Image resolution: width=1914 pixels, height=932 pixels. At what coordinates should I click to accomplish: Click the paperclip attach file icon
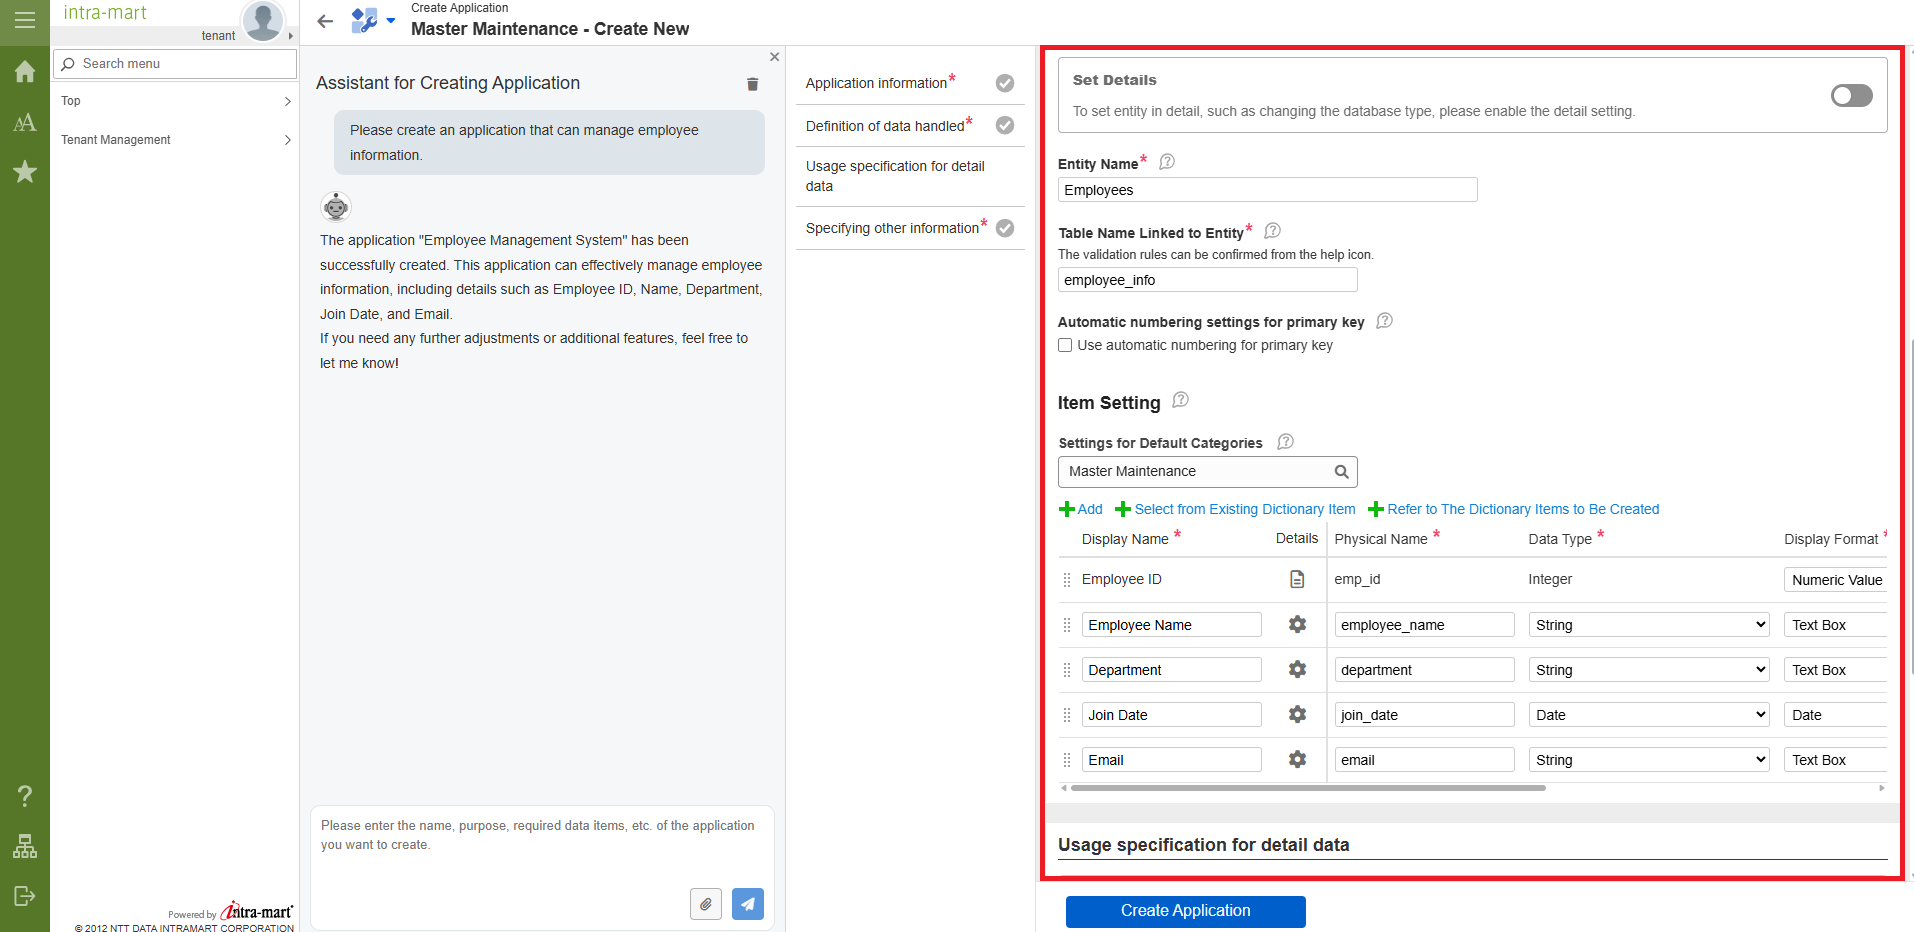pos(705,904)
